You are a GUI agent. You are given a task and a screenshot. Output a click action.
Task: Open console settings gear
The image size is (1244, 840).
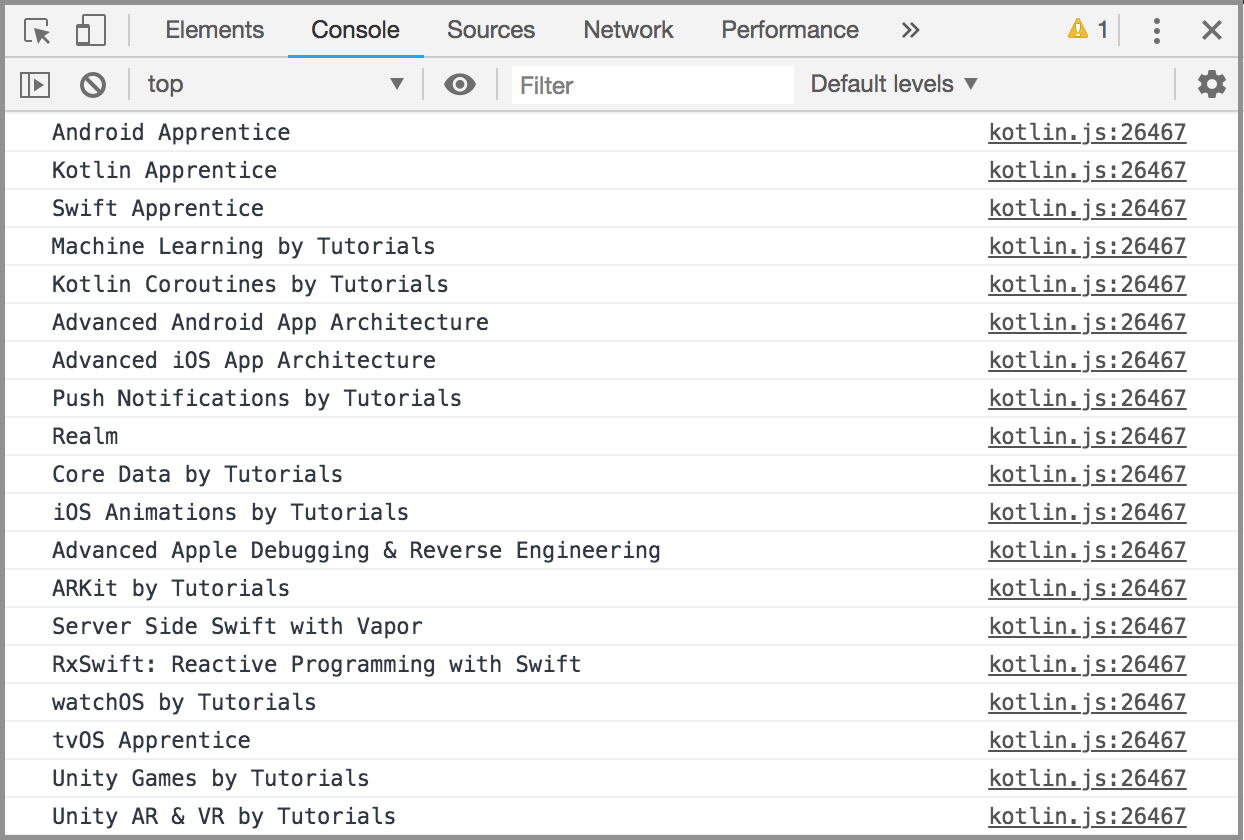click(x=1211, y=85)
